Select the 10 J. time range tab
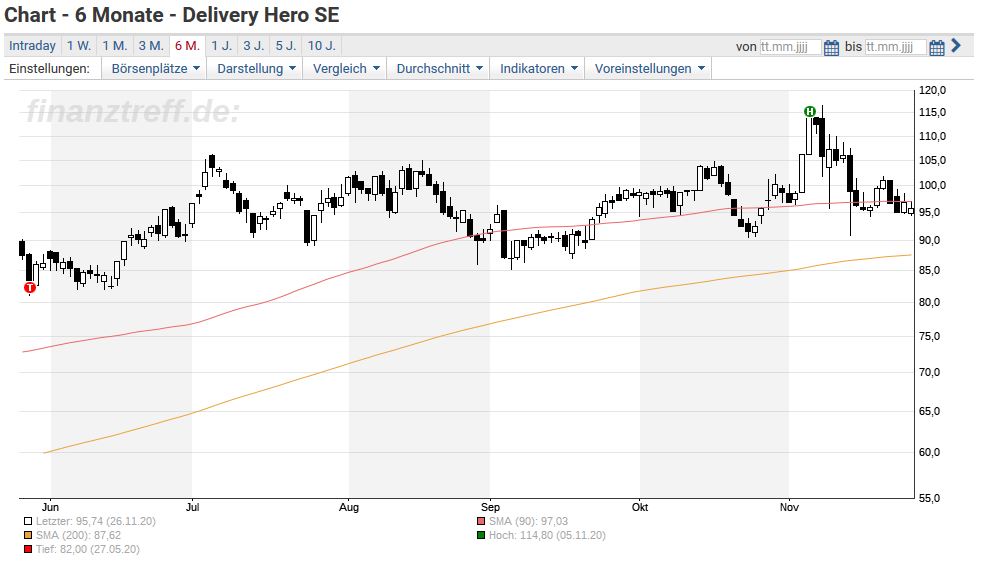 click(x=322, y=46)
